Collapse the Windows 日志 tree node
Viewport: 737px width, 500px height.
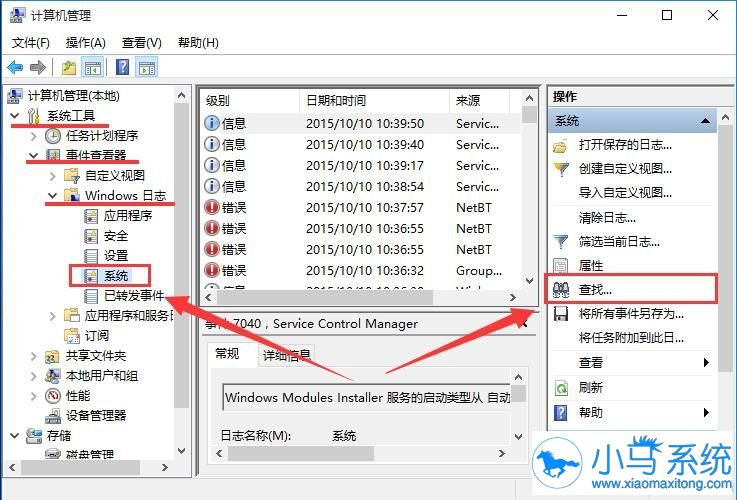(53, 195)
